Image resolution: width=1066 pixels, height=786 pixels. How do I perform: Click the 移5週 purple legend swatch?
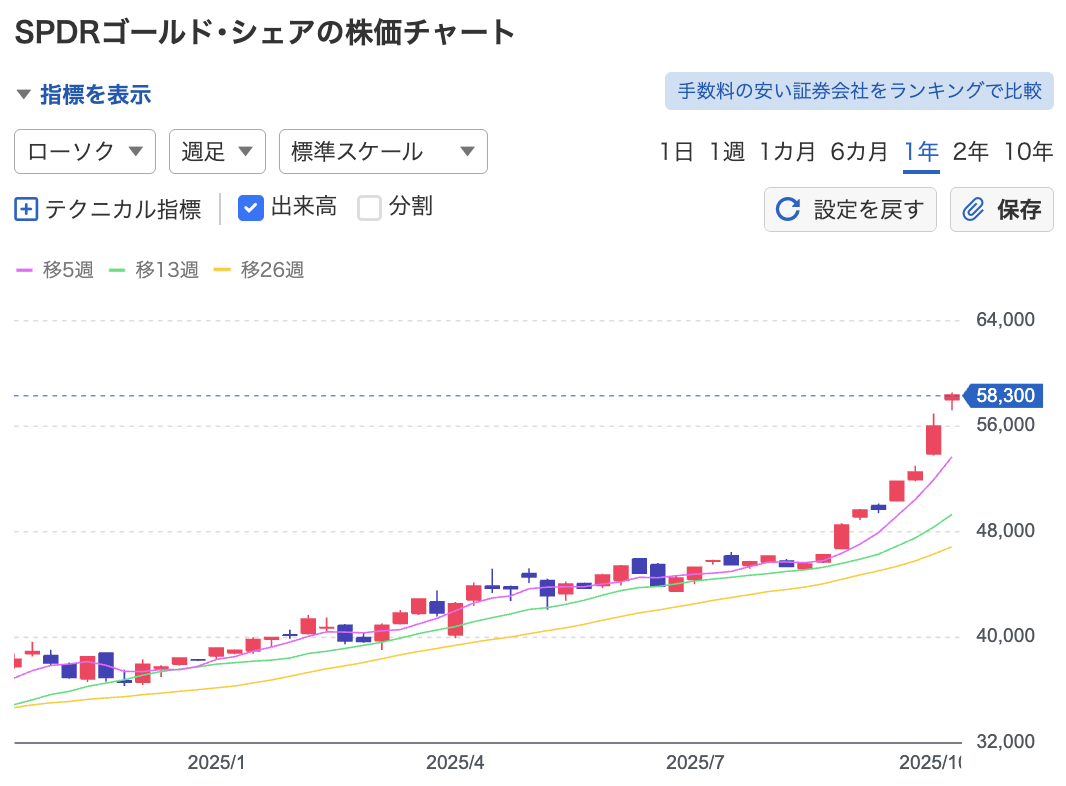click(25, 270)
